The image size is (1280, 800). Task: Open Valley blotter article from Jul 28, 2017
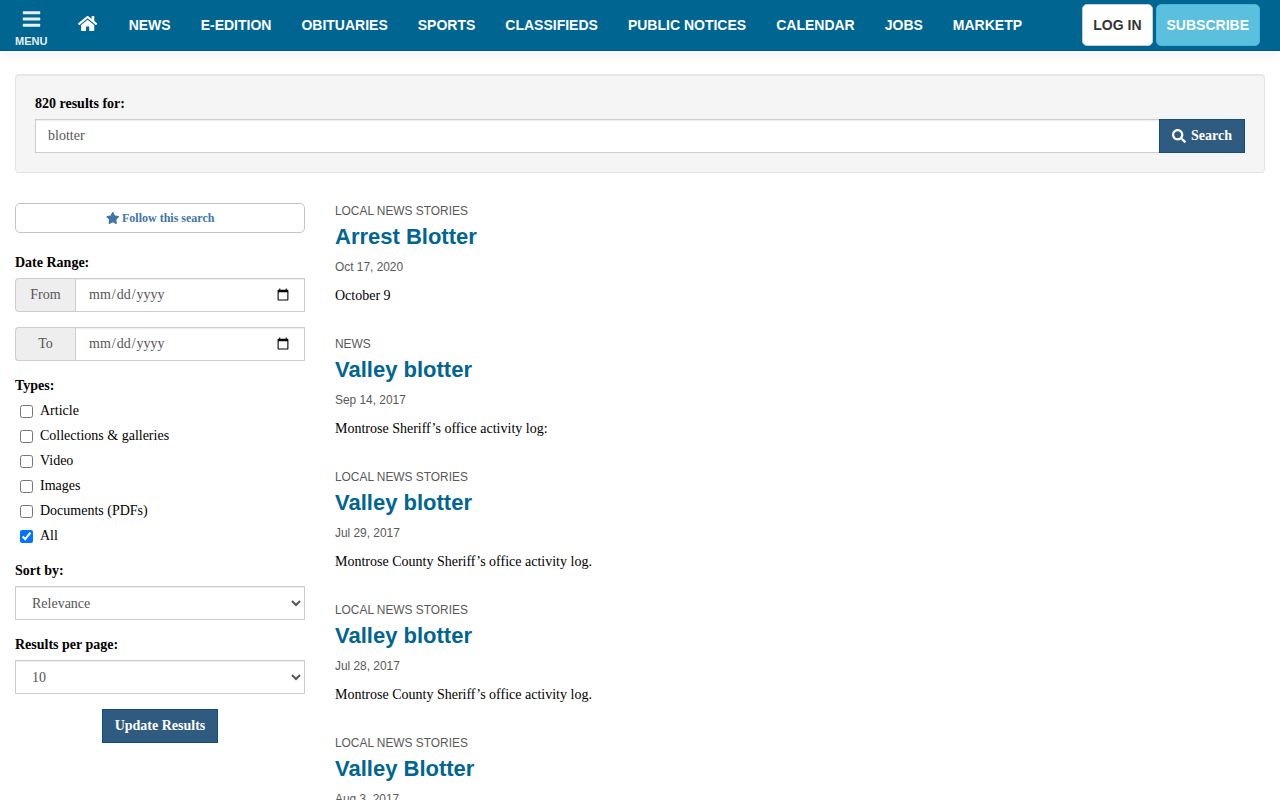[403, 636]
